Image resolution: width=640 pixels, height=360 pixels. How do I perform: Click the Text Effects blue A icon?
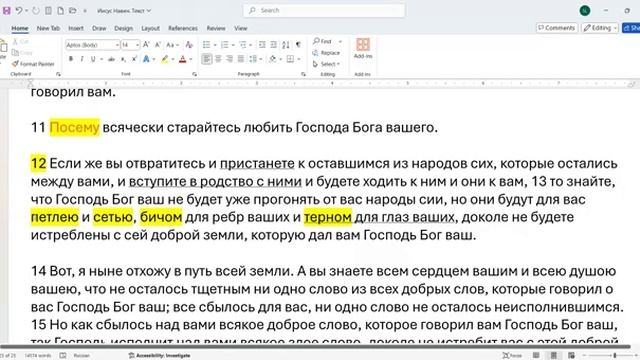[x=146, y=59]
